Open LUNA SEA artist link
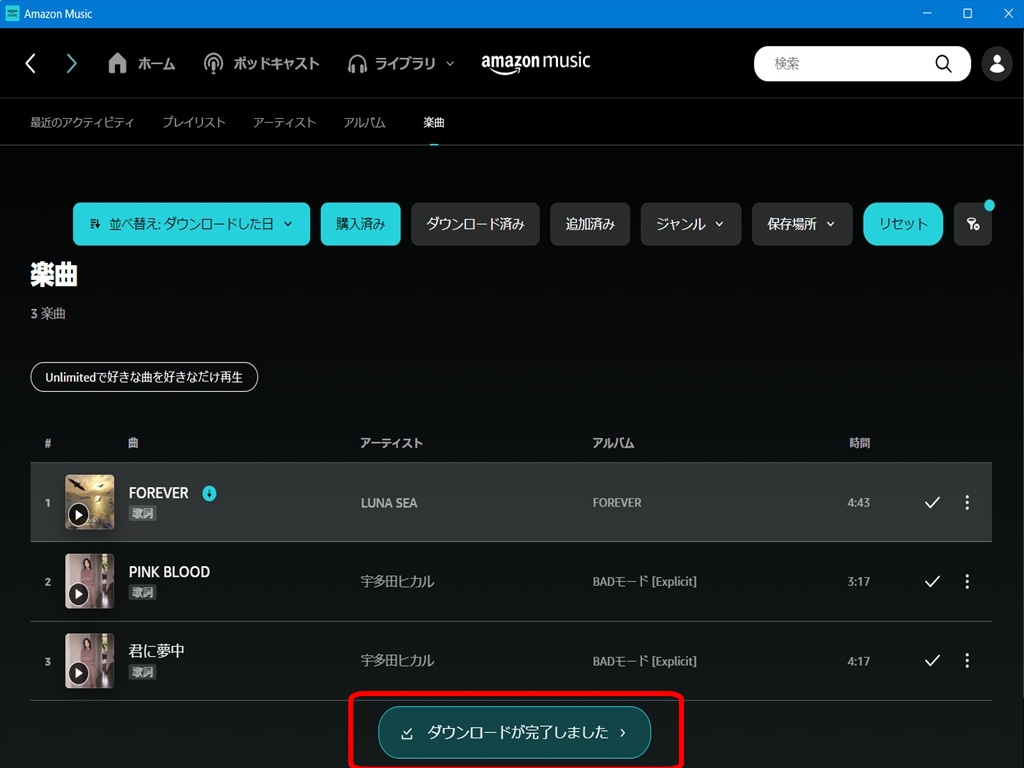1024x768 pixels. point(389,503)
